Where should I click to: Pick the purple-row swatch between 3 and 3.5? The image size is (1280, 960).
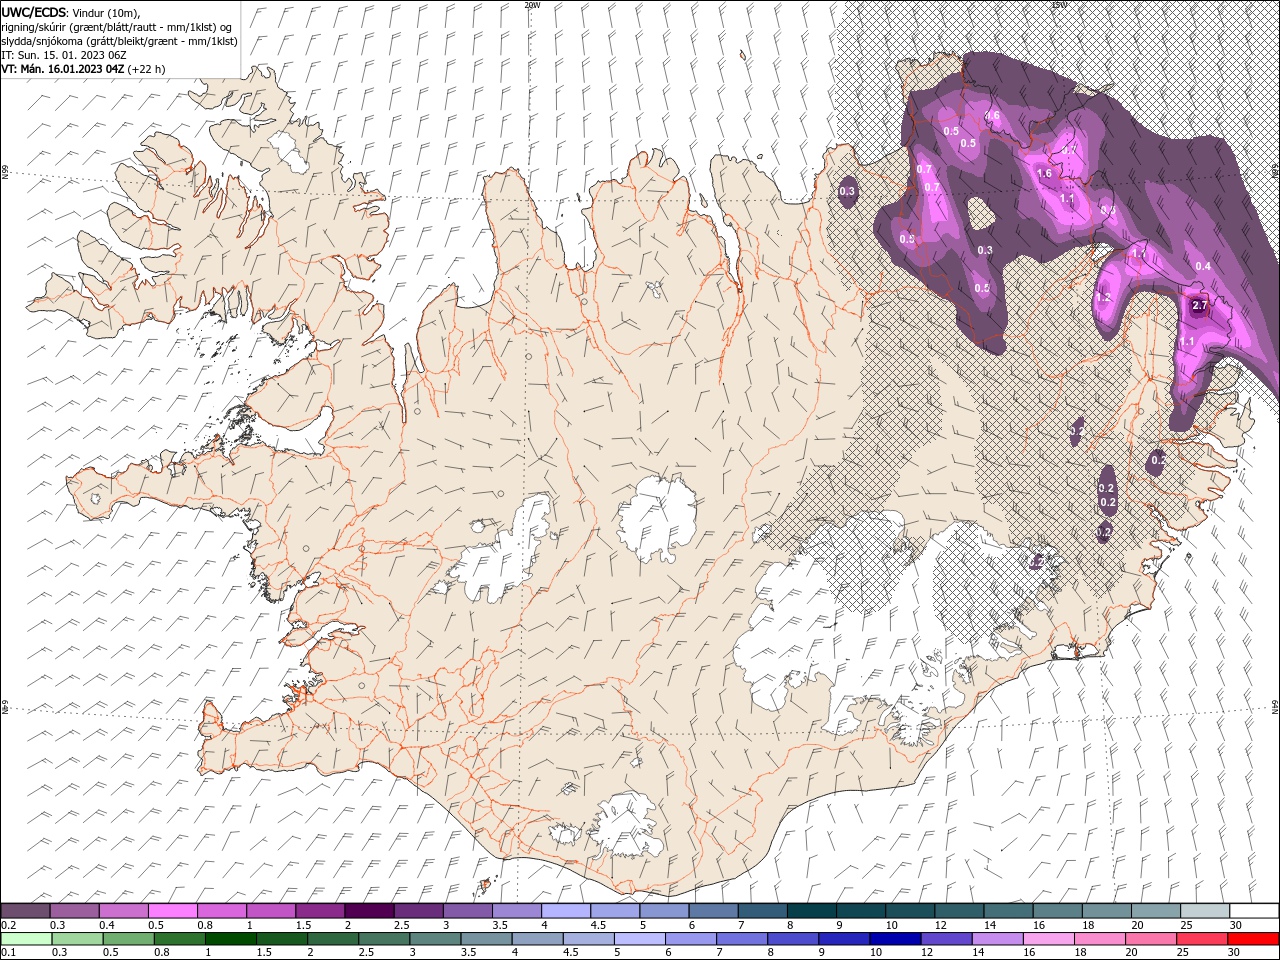coord(467,911)
